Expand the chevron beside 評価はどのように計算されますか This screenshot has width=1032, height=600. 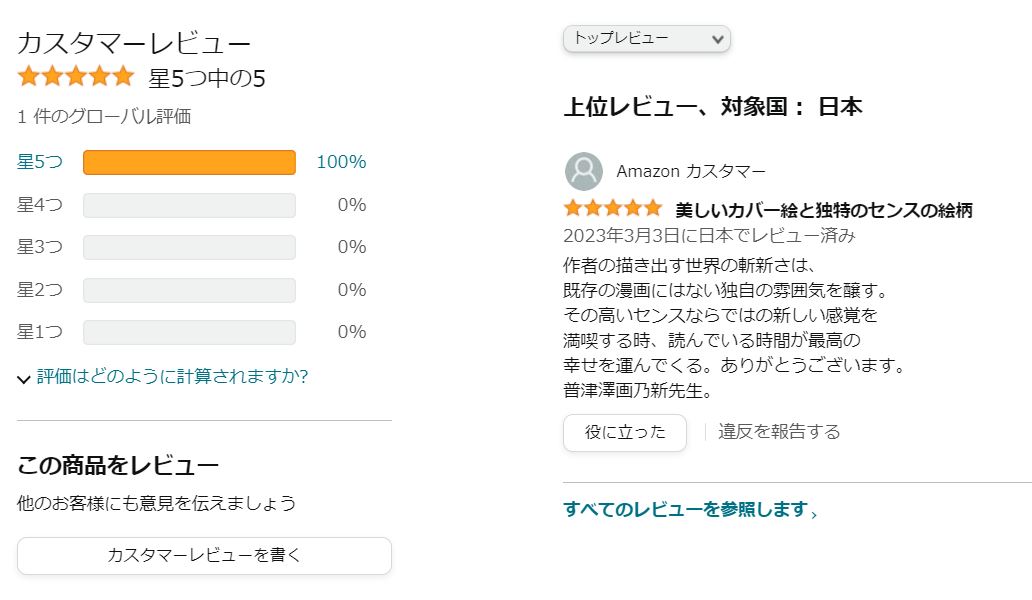click(24, 379)
